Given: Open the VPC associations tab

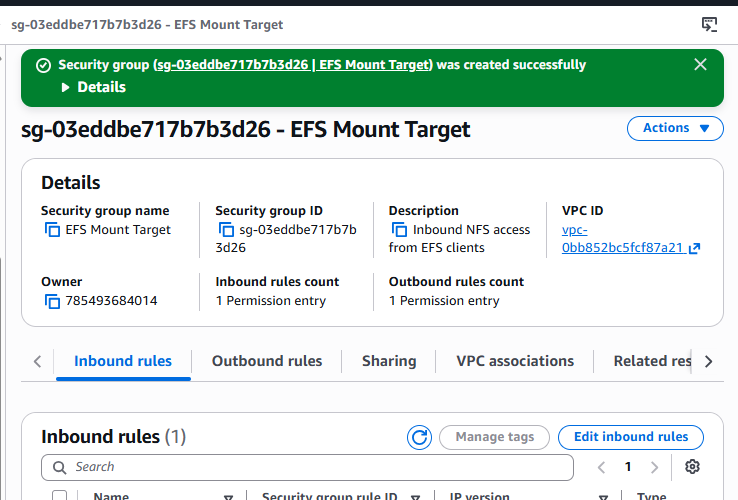Looking at the screenshot, I should click(515, 361).
